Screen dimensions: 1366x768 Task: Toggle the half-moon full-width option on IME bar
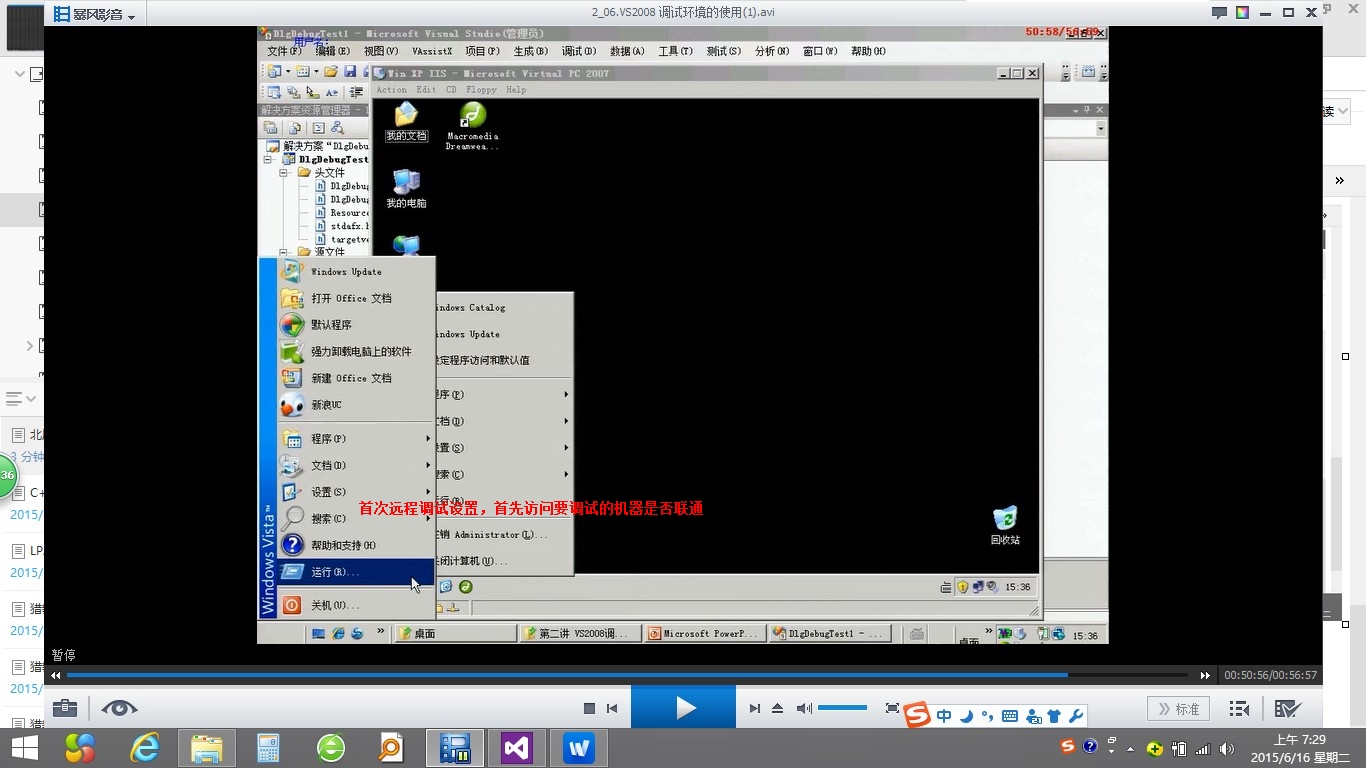966,716
